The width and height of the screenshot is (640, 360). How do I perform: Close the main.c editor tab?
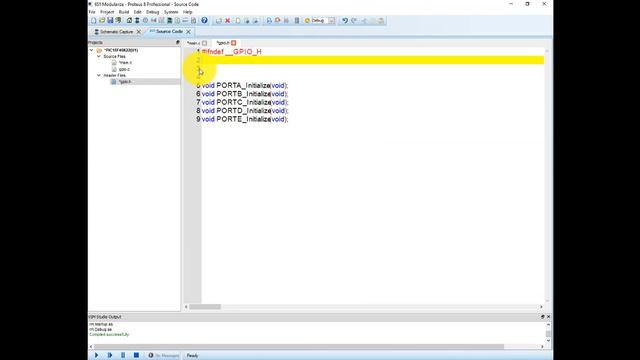click(204, 43)
